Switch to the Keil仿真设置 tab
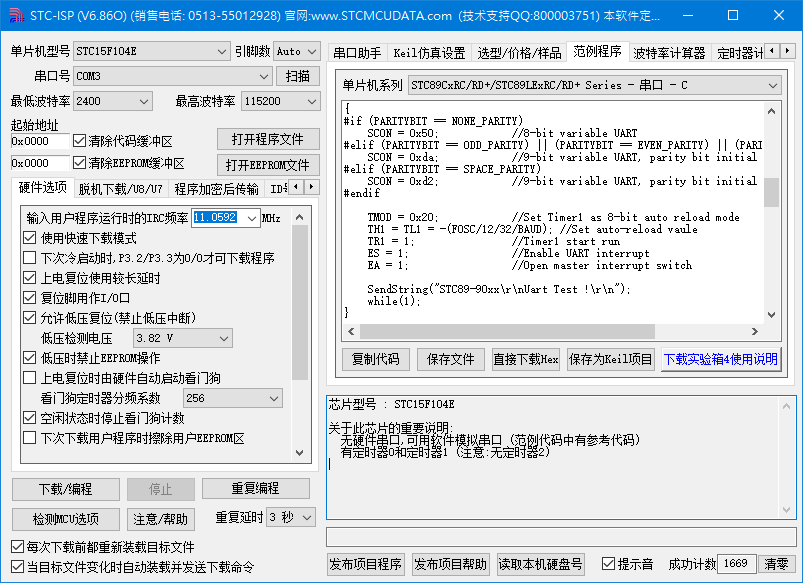 [x=429, y=53]
